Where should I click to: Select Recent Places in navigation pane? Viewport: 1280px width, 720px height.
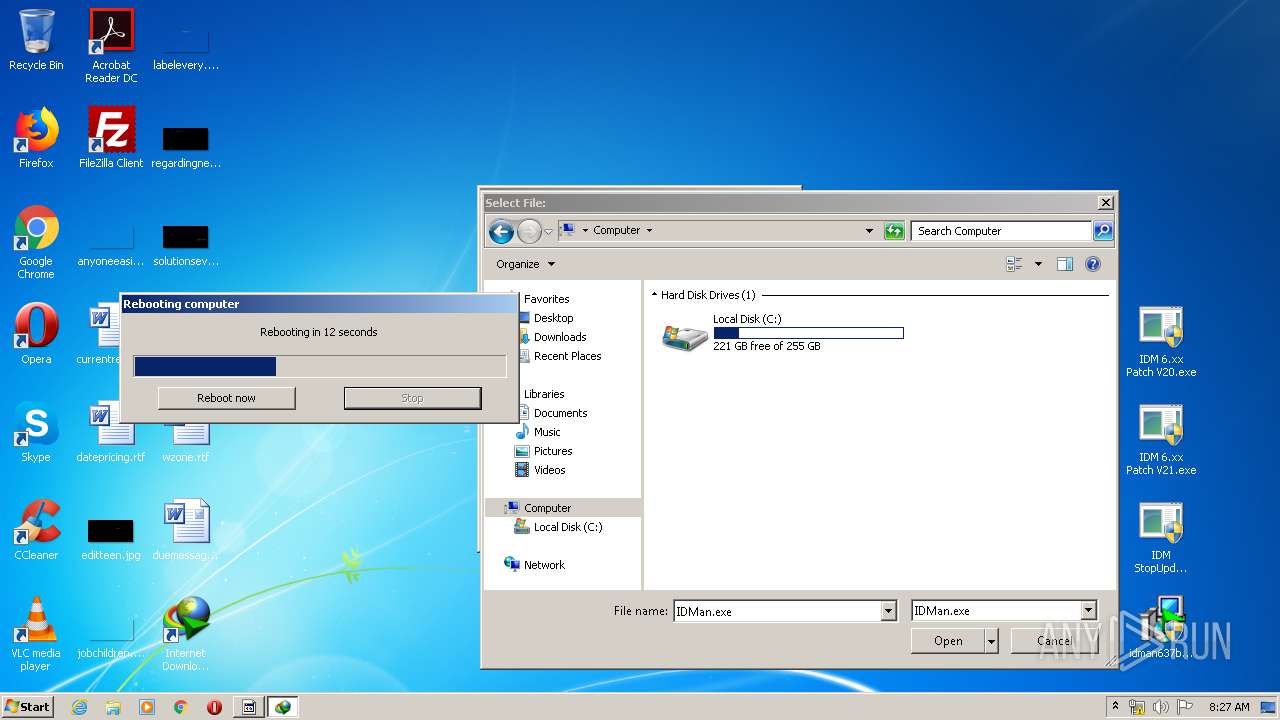click(567, 356)
